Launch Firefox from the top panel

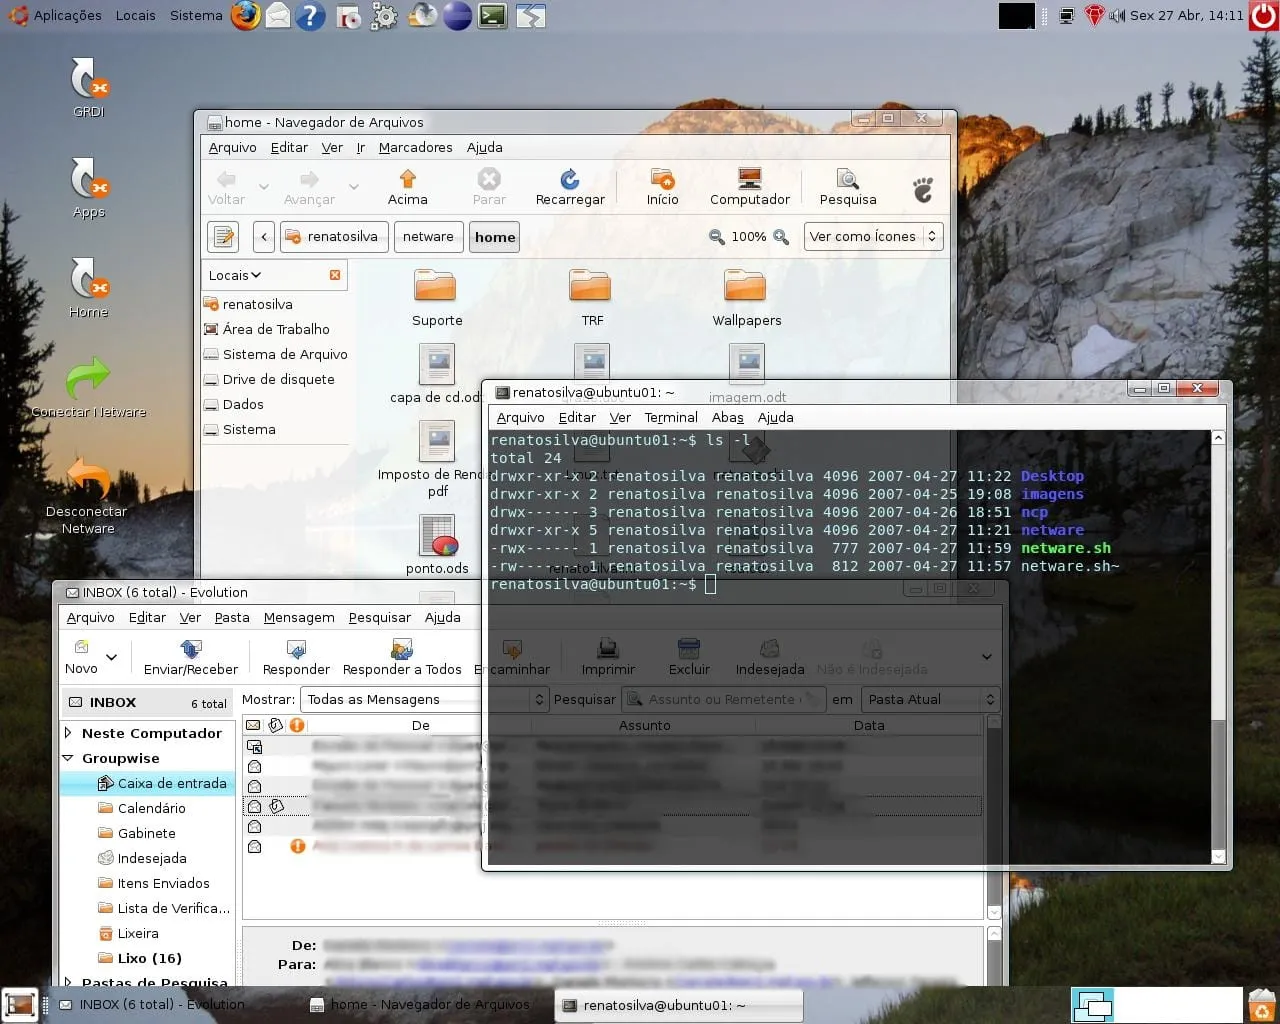click(246, 16)
